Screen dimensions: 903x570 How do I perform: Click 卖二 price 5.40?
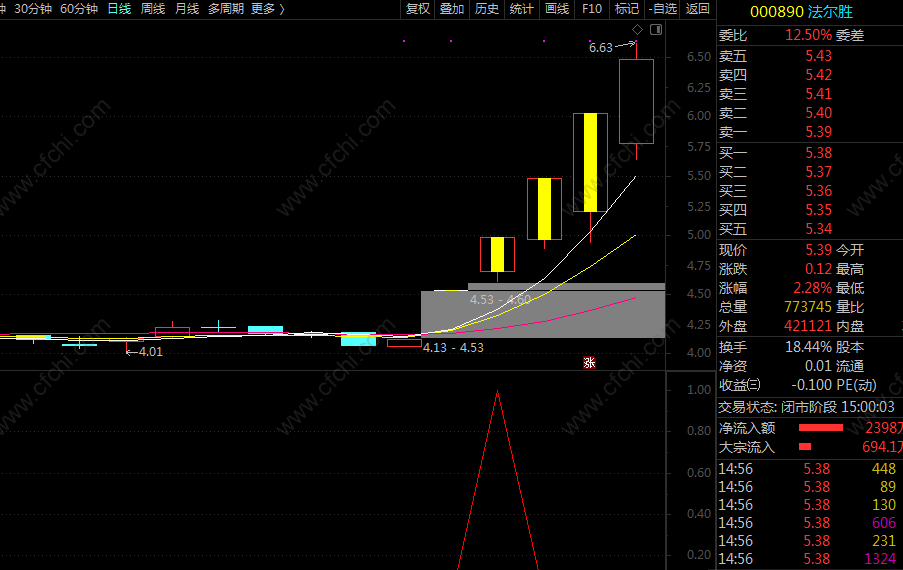818,113
